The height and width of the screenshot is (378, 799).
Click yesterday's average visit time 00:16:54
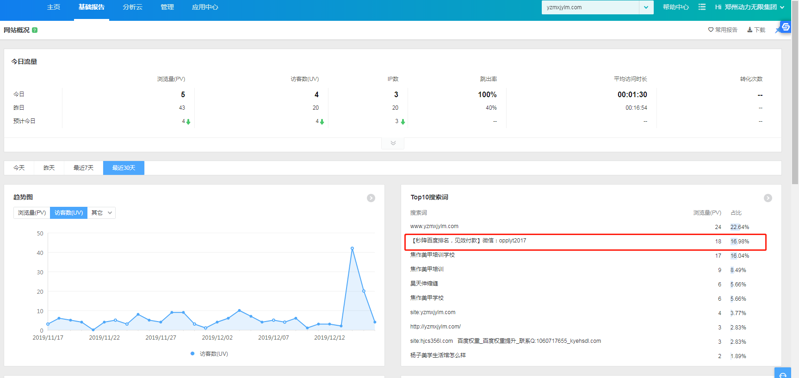point(635,108)
